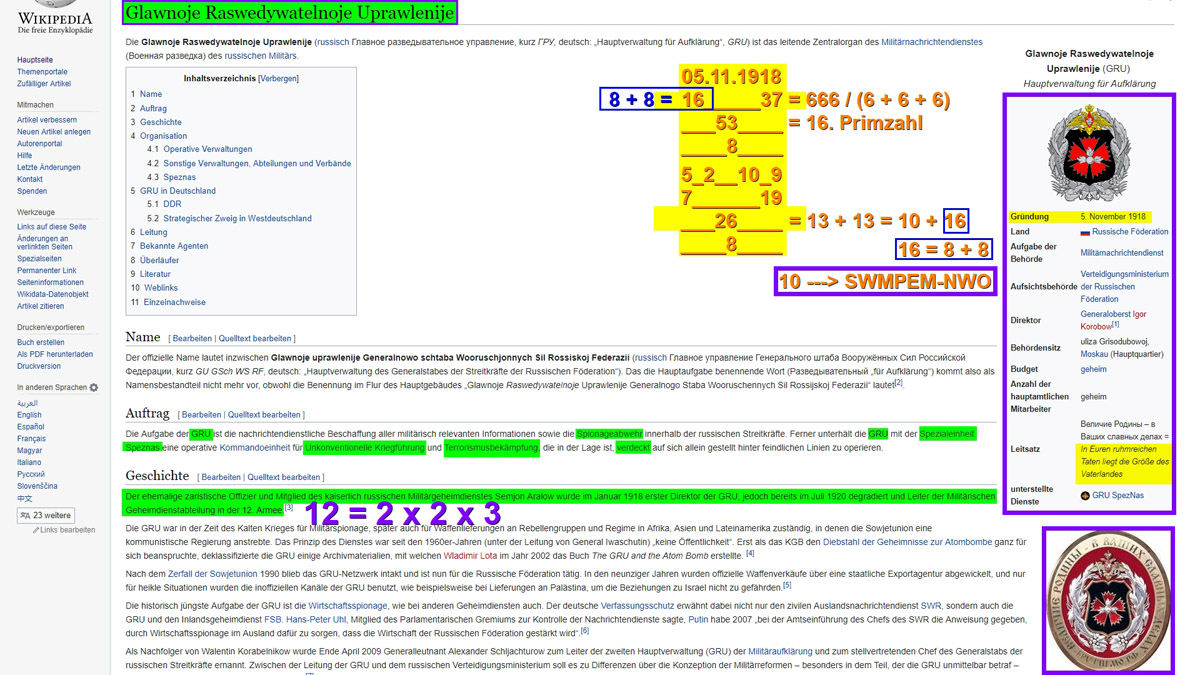Jump to 5.2 Strategischer Zweig in Westdeutschland
The width and height of the screenshot is (1200, 675).
click(x=230, y=218)
